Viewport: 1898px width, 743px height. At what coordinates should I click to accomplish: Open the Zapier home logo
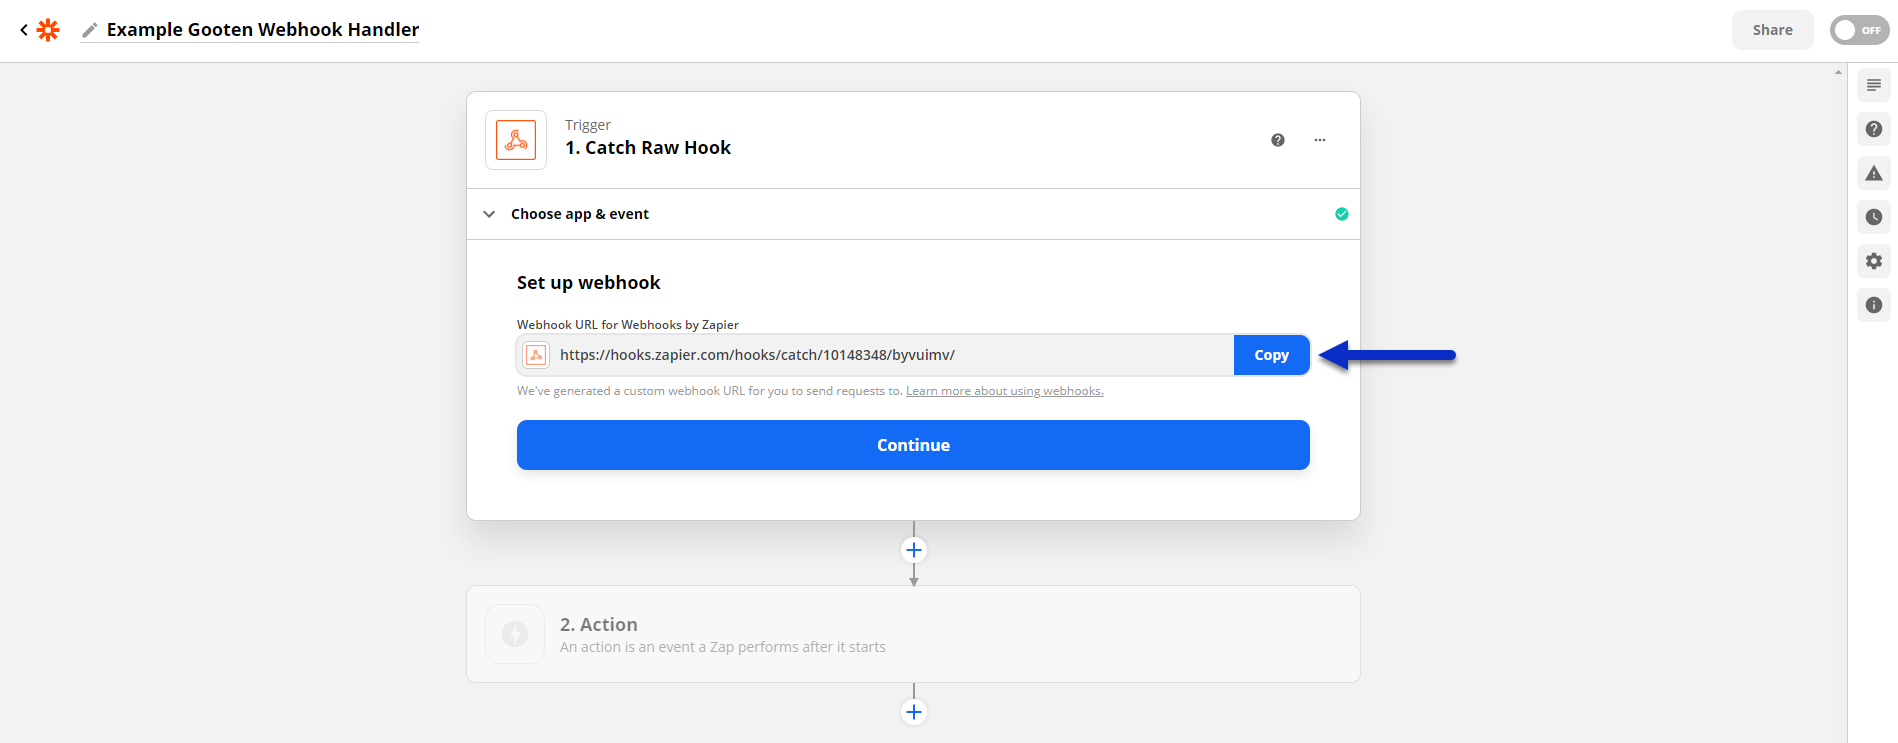pos(48,30)
